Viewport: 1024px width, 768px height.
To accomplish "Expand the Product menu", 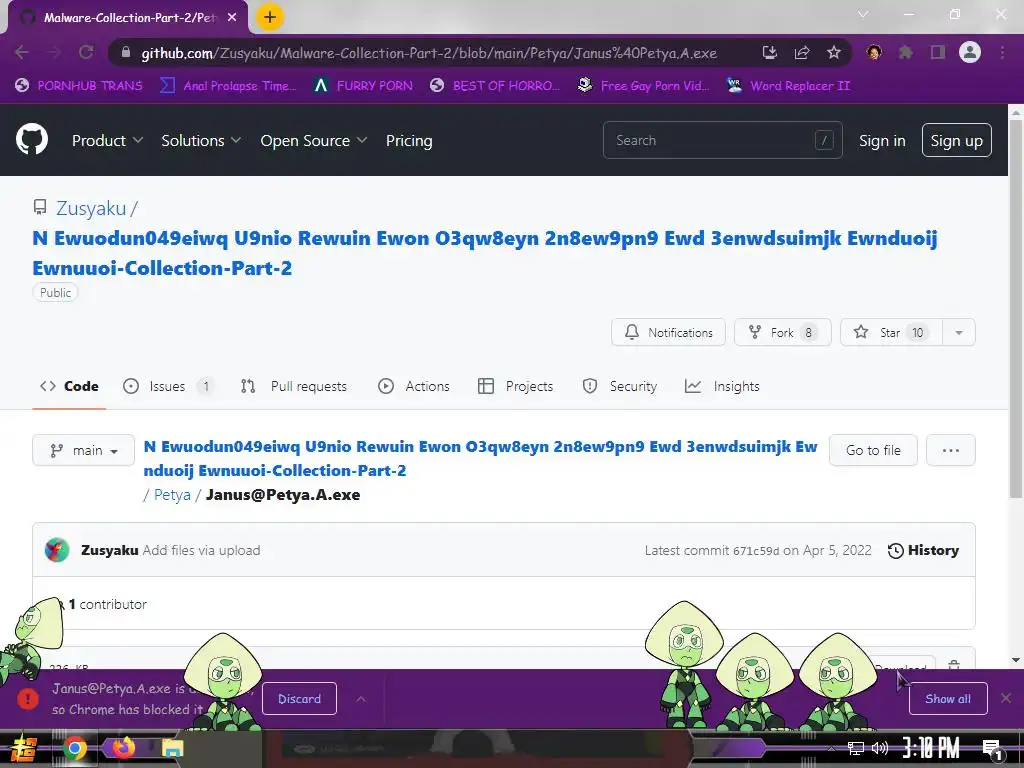I will coord(107,140).
